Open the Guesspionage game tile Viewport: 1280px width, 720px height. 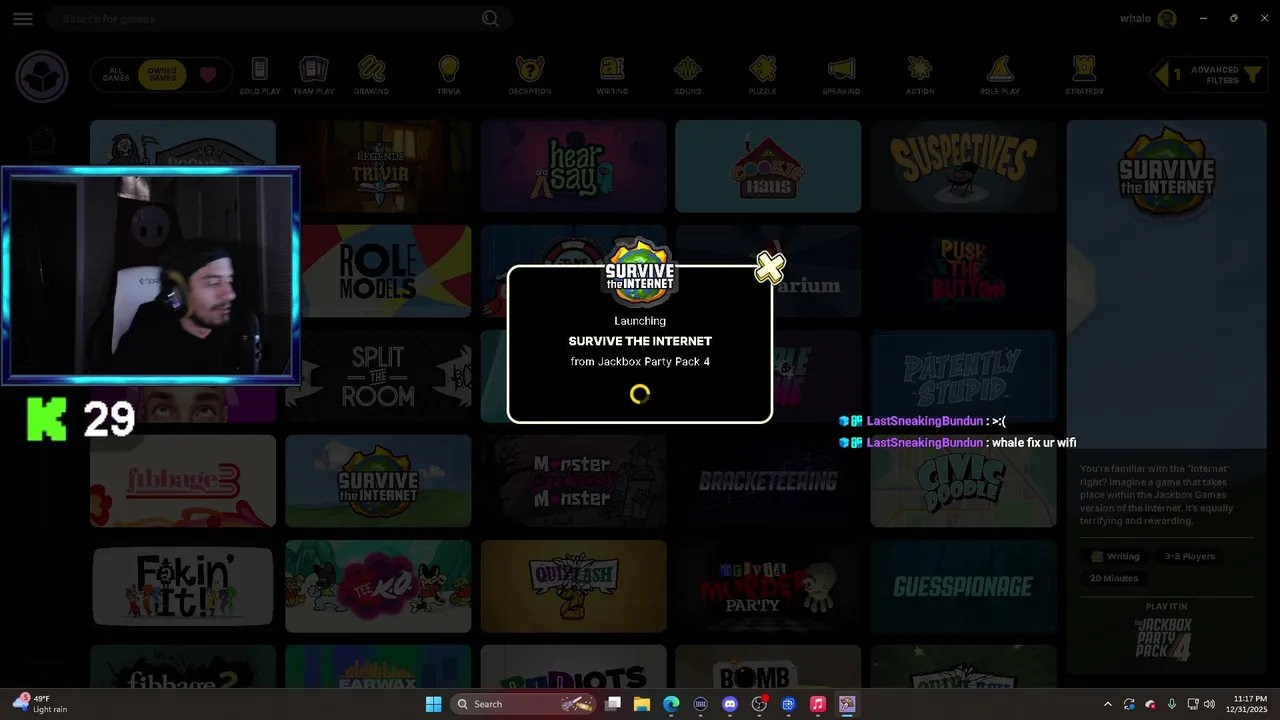[x=963, y=586]
